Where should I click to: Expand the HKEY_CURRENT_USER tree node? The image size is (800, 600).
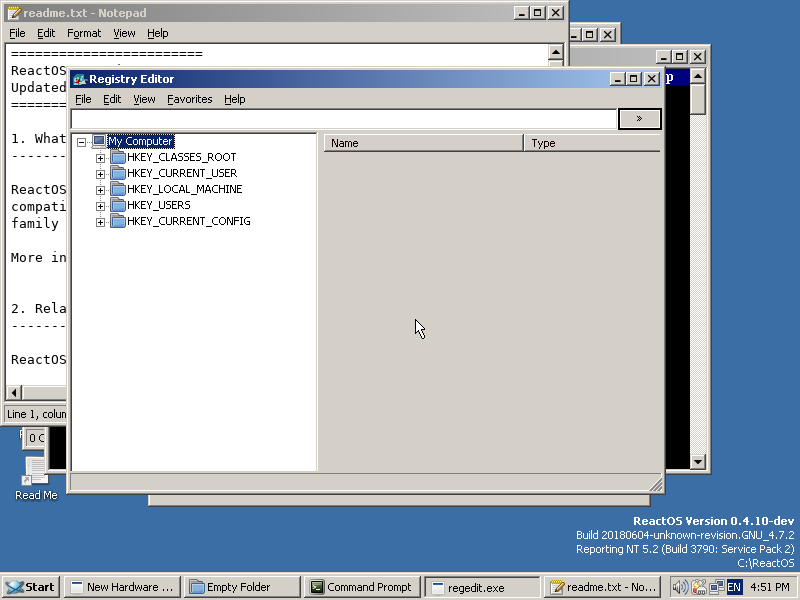[101, 173]
